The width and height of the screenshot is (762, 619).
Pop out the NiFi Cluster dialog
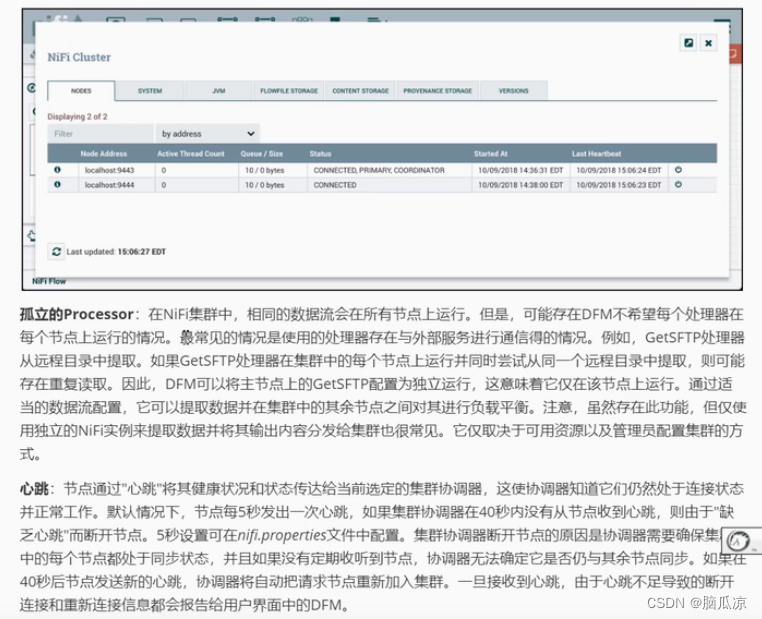point(688,43)
